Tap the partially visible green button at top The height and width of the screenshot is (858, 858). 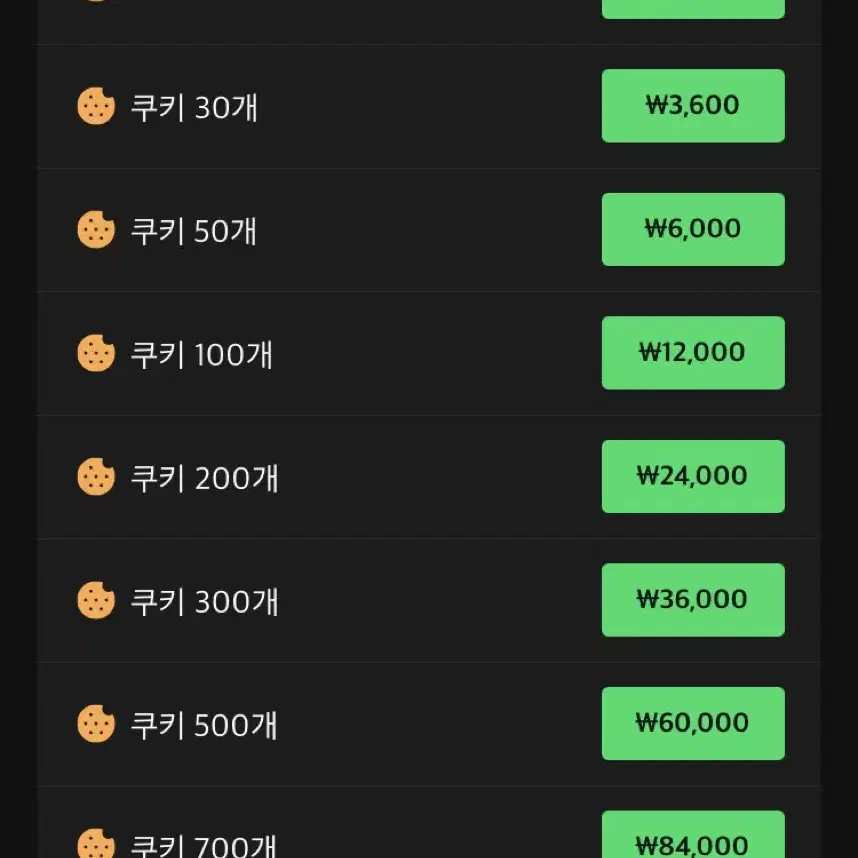coord(693,9)
